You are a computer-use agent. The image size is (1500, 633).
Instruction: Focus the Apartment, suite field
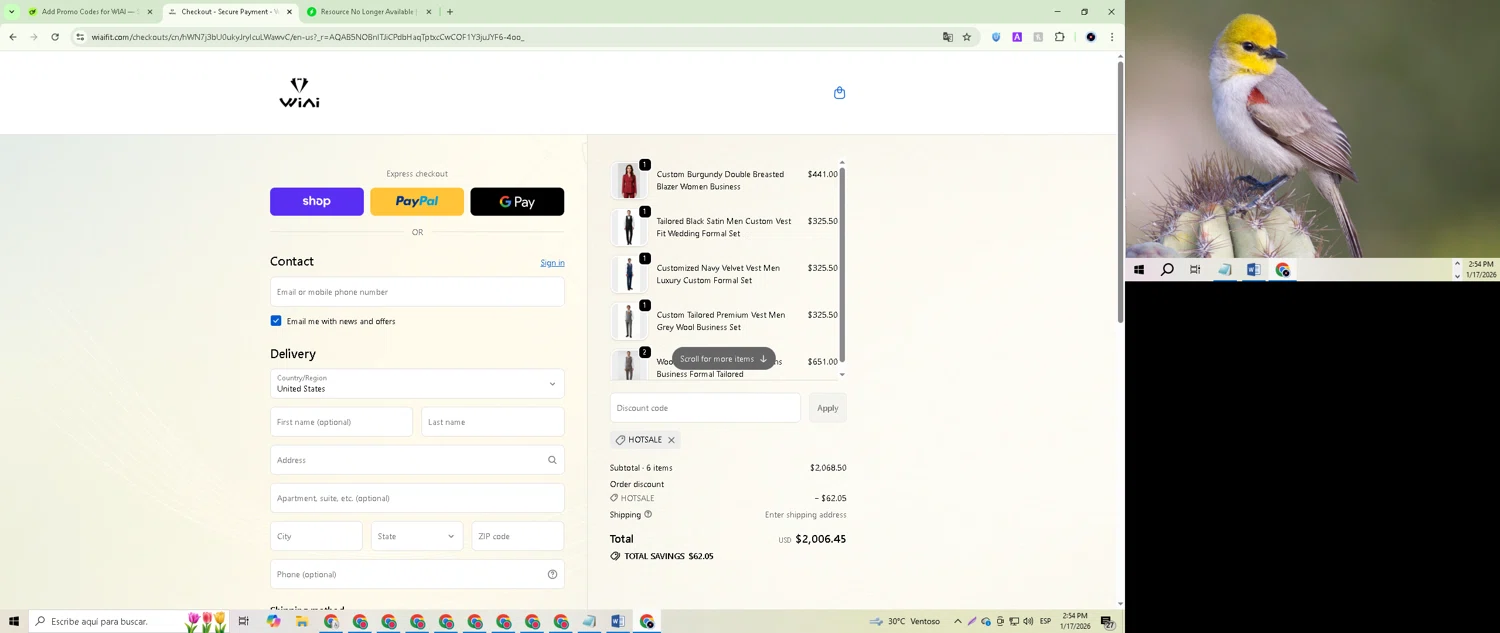(x=417, y=498)
